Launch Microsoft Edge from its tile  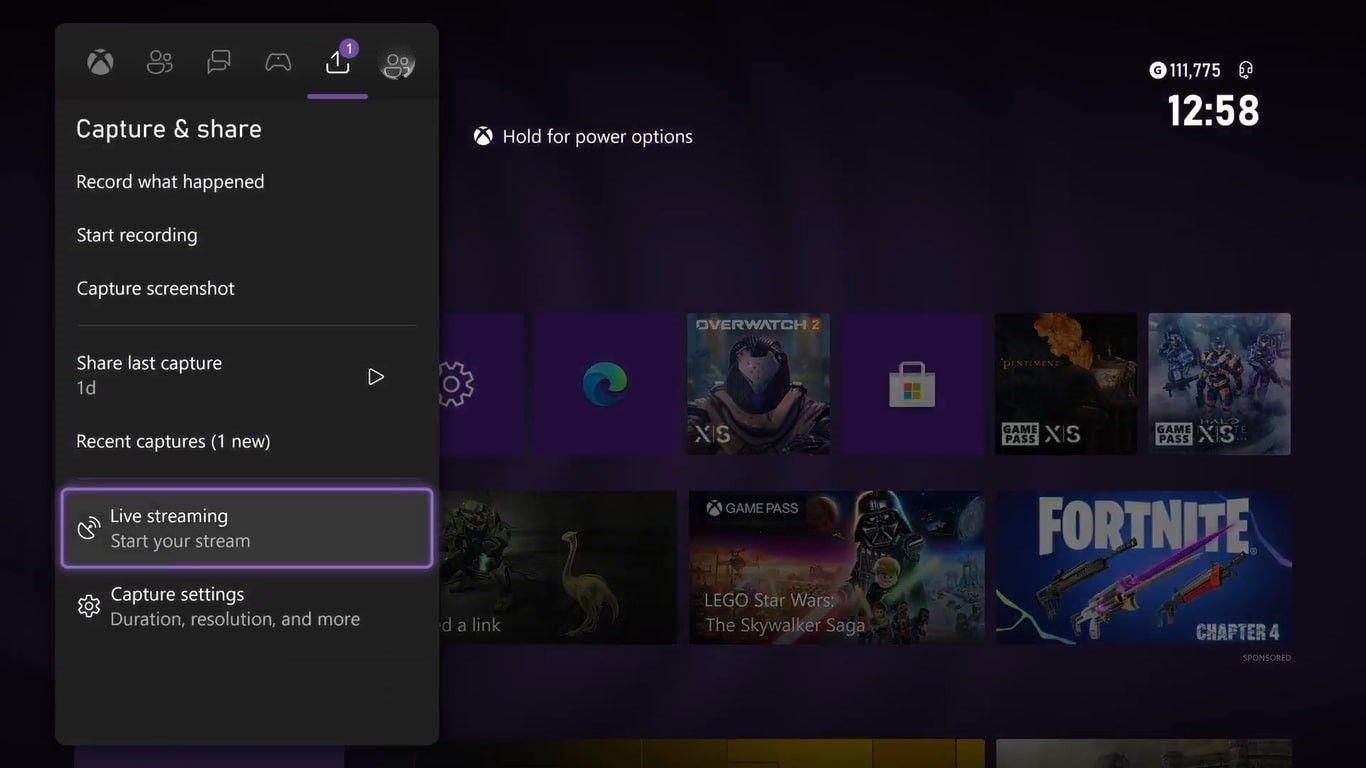(x=605, y=383)
